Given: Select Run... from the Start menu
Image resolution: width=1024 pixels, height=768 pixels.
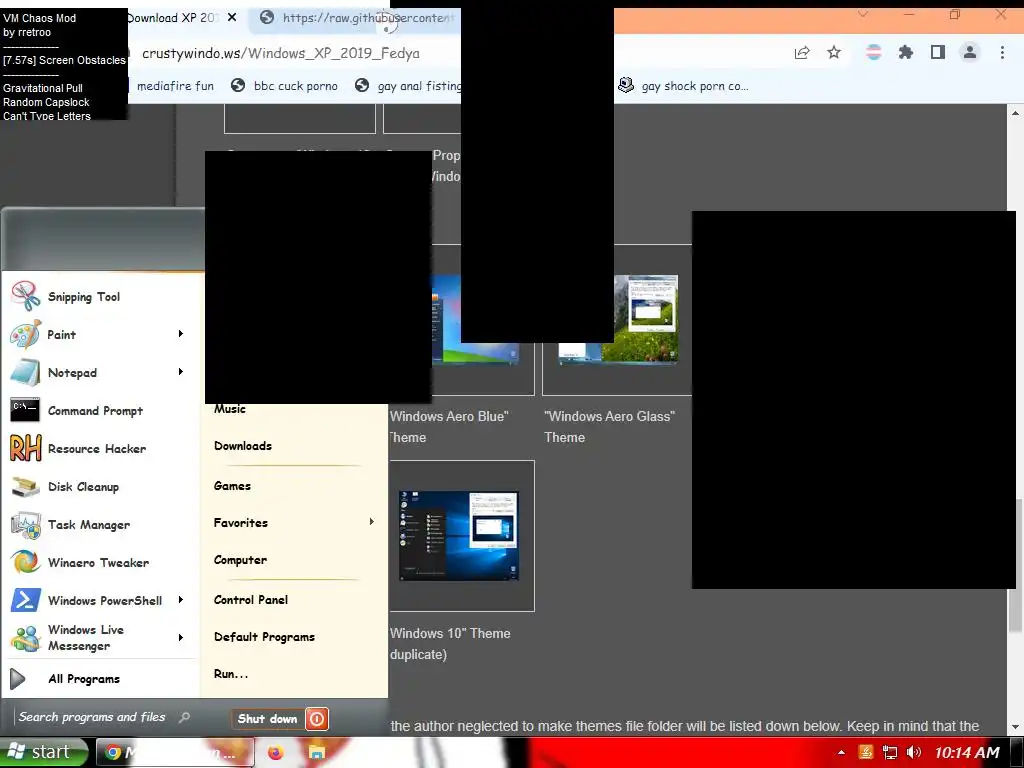Looking at the screenshot, I should [x=231, y=674].
